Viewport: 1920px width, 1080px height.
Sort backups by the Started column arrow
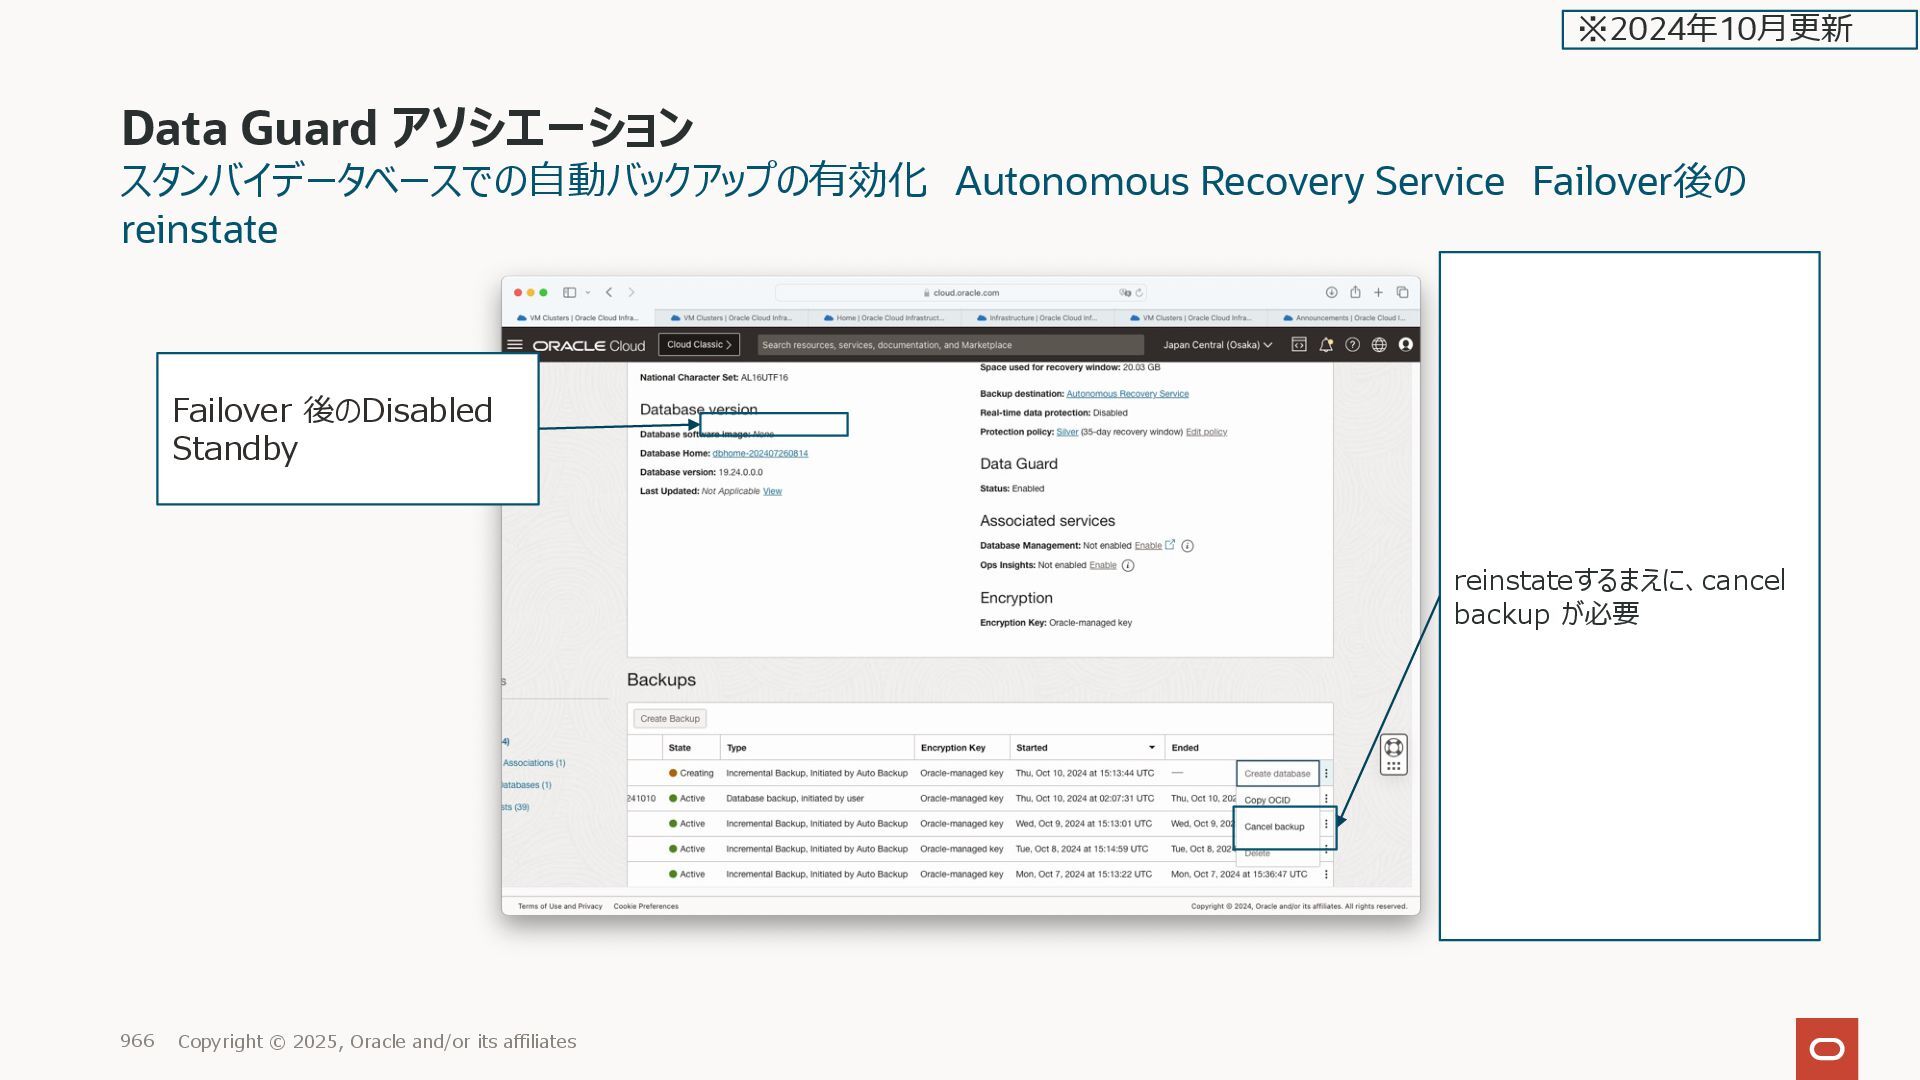(x=1152, y=748)
